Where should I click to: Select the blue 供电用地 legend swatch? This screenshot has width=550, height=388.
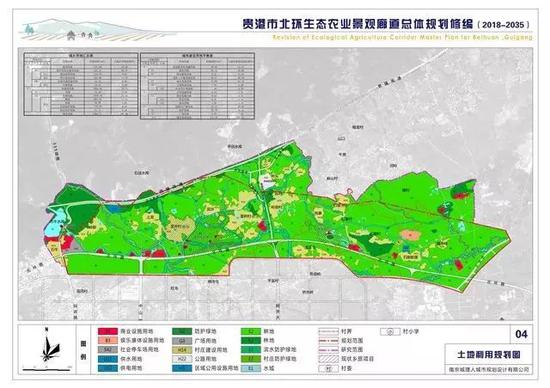(x=107, y=368)
